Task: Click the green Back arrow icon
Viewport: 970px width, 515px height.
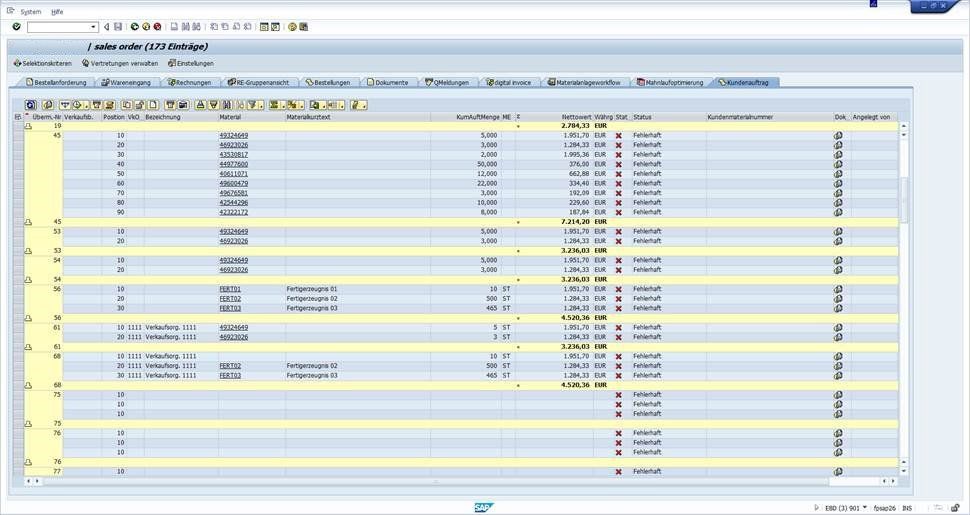Action: [x=135, y=27]
